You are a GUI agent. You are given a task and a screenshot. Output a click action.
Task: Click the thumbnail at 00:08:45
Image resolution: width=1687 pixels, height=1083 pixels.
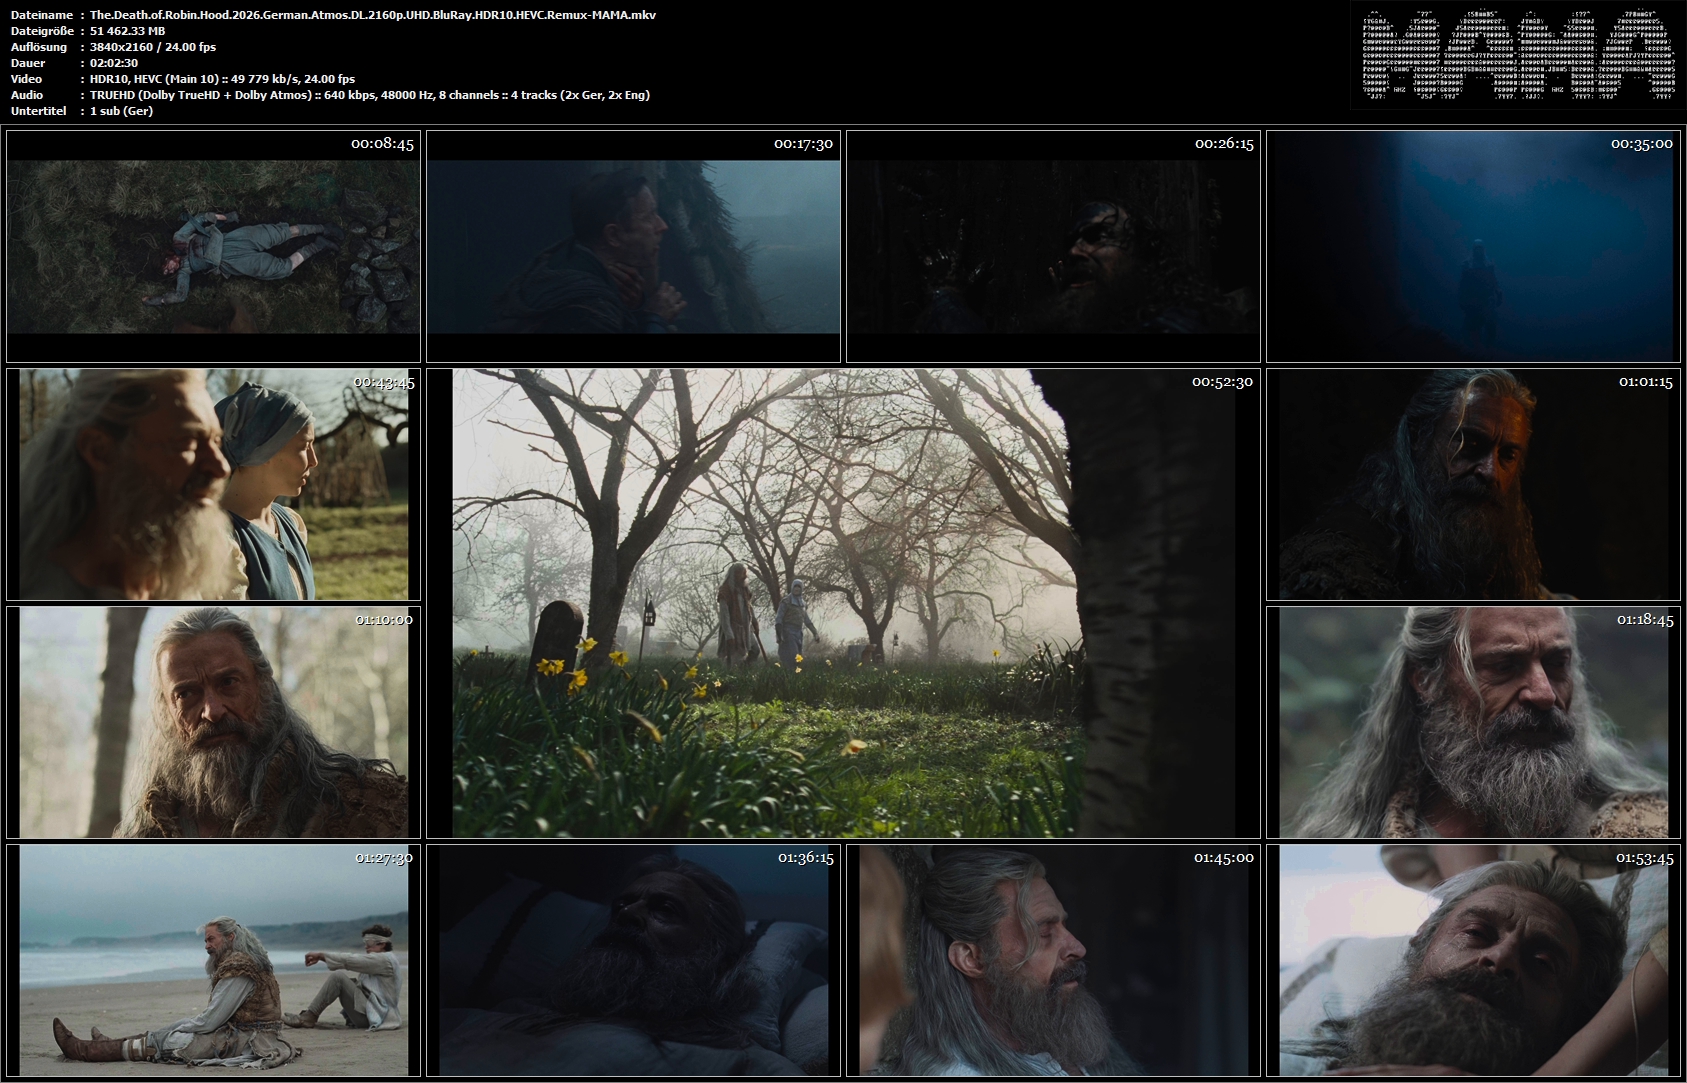(x=213, y=246)
